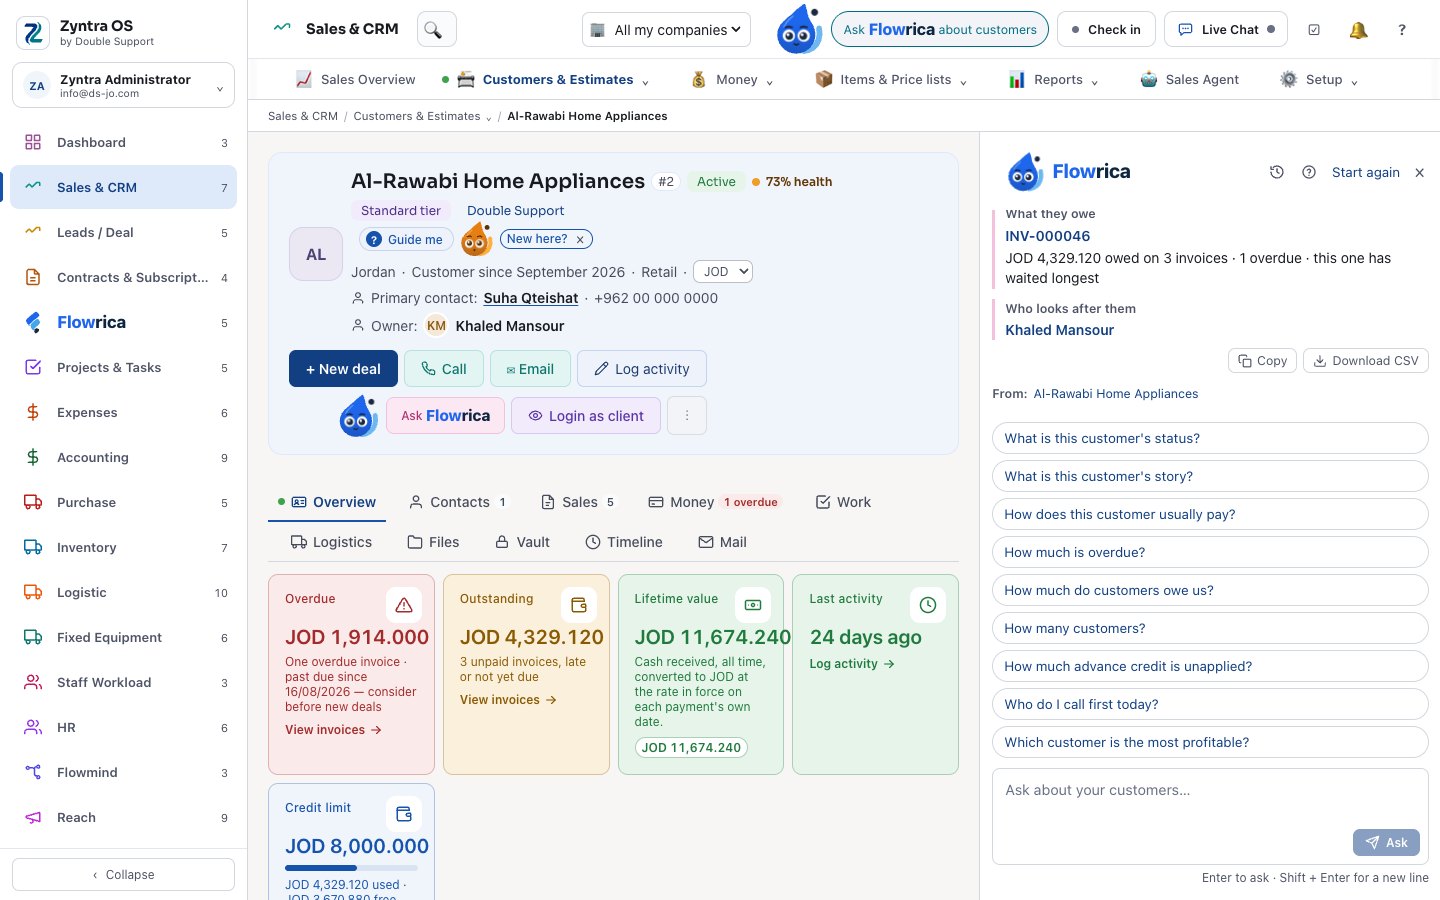The image size is (1440, 900).
Task: Open the Suha Qteishat contact link
Action: pyautogui.click(x=531, y=298)
